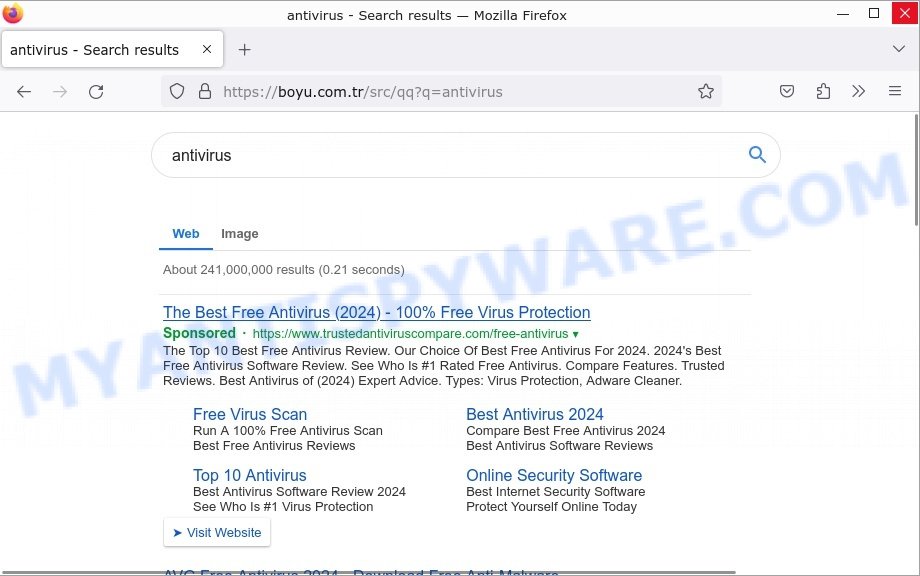
Task: Click the Sponsored label
Action: click(x=199, y=333)
